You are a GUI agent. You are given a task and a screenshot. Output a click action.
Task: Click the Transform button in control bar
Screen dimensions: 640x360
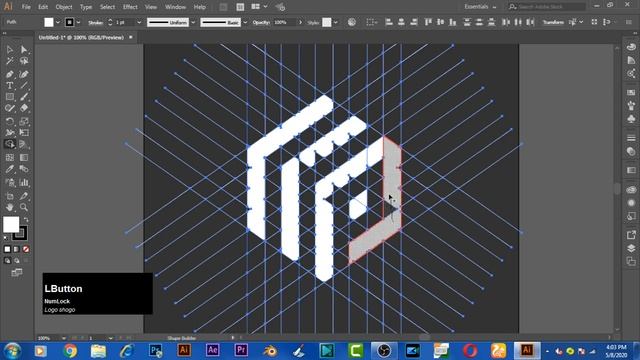pos(553,22)
